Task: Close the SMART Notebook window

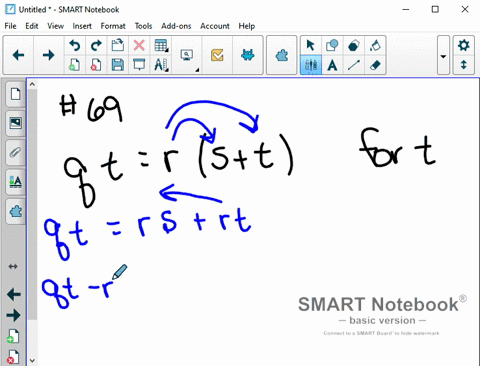Action: [465, 9]
